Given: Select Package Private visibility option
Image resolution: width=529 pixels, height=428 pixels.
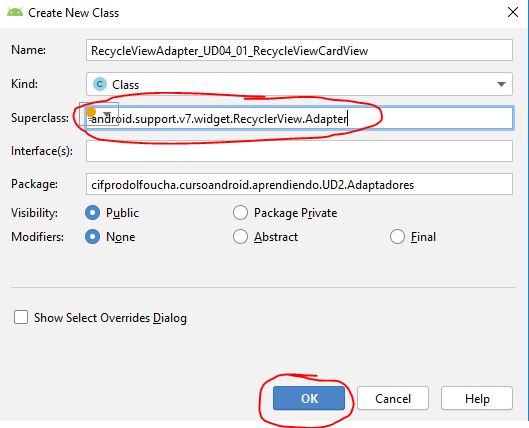Looking at the screenshot, I should tap(240, 213).
